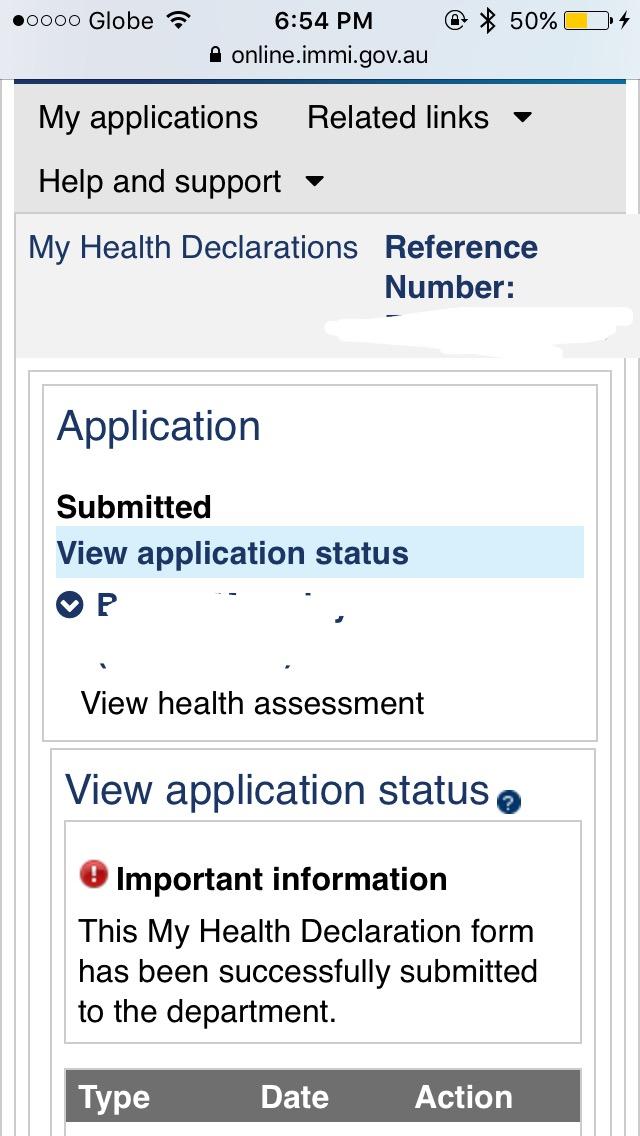Tap the Bluetooth status icon

[x=488, y=20]
